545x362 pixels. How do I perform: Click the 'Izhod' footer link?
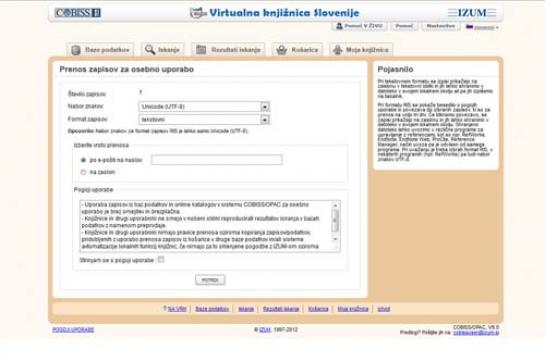click(x=384, y=309)
